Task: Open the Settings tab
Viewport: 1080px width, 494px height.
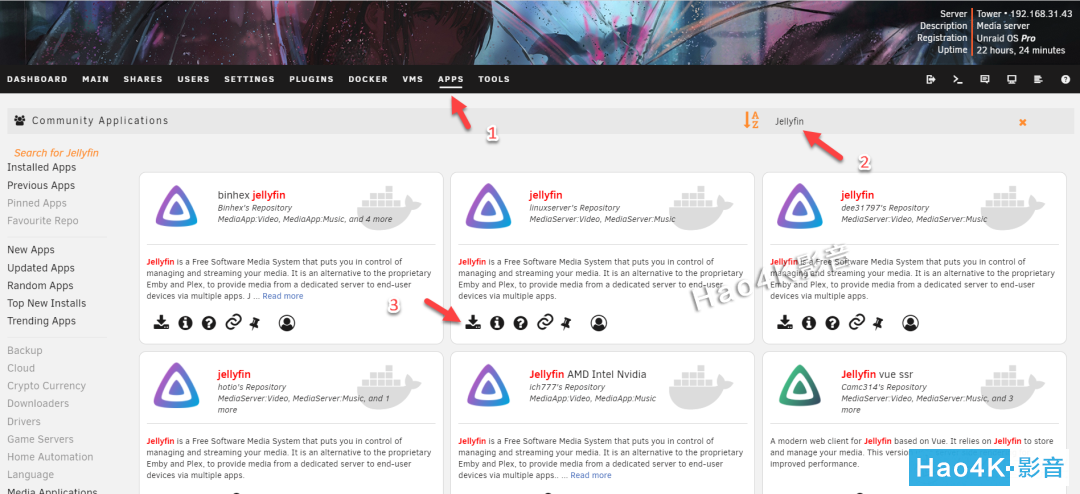Action: [x=249, y=79]
